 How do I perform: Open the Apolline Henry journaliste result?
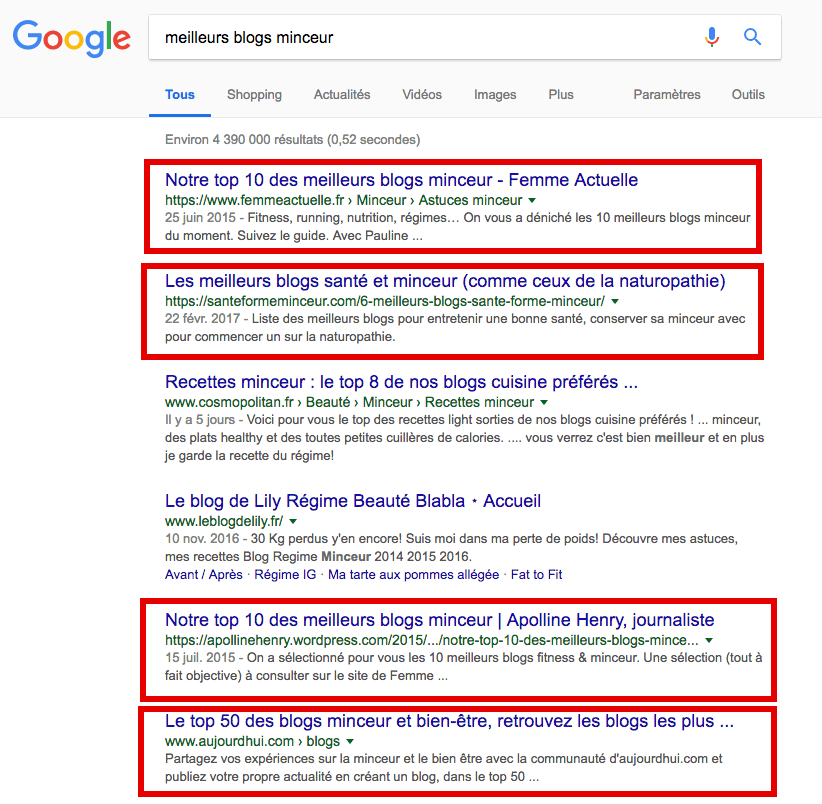click(x=440, y=620)
